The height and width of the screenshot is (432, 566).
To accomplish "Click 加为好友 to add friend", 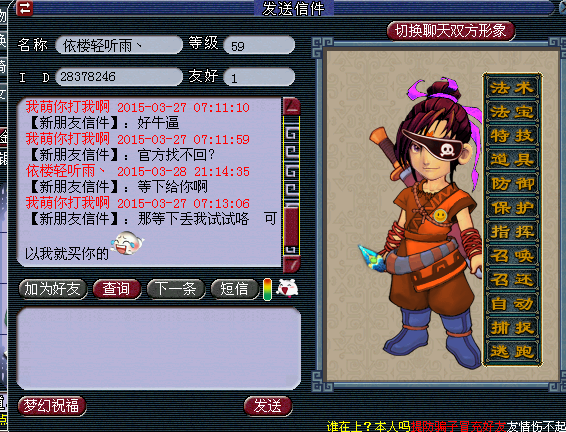I will 53,289.
